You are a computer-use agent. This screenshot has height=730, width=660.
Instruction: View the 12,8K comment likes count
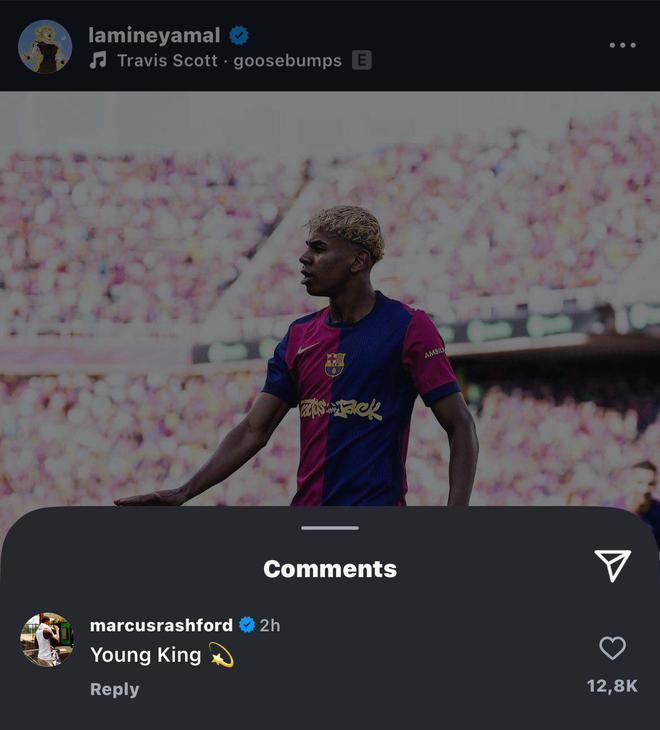612,686
